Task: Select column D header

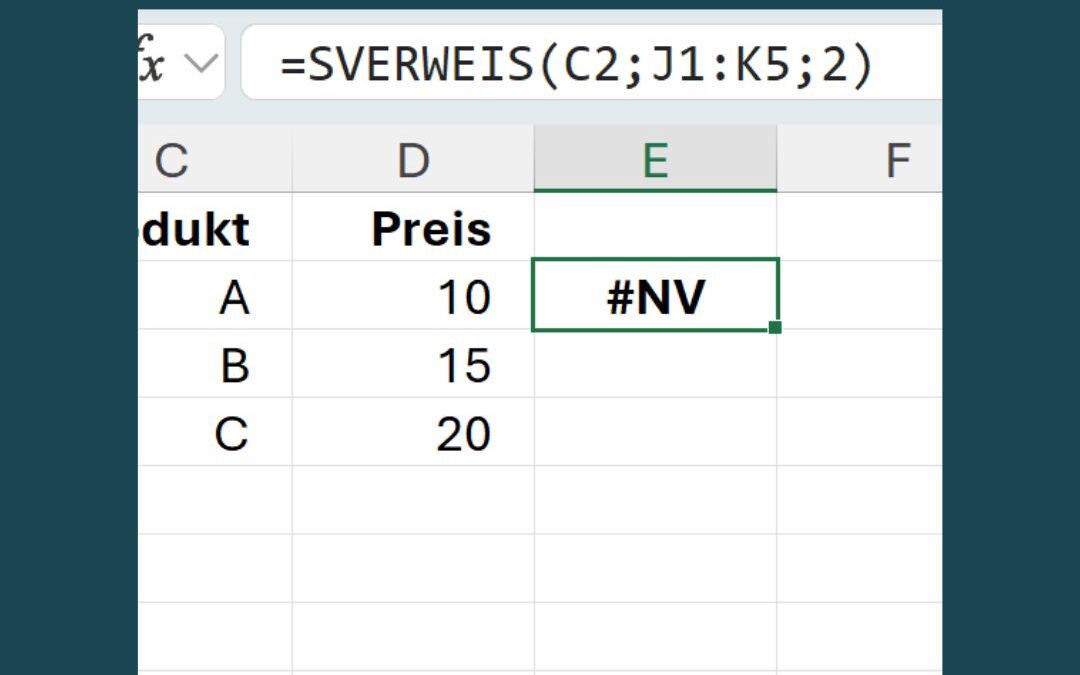Action: click(413, 159)
